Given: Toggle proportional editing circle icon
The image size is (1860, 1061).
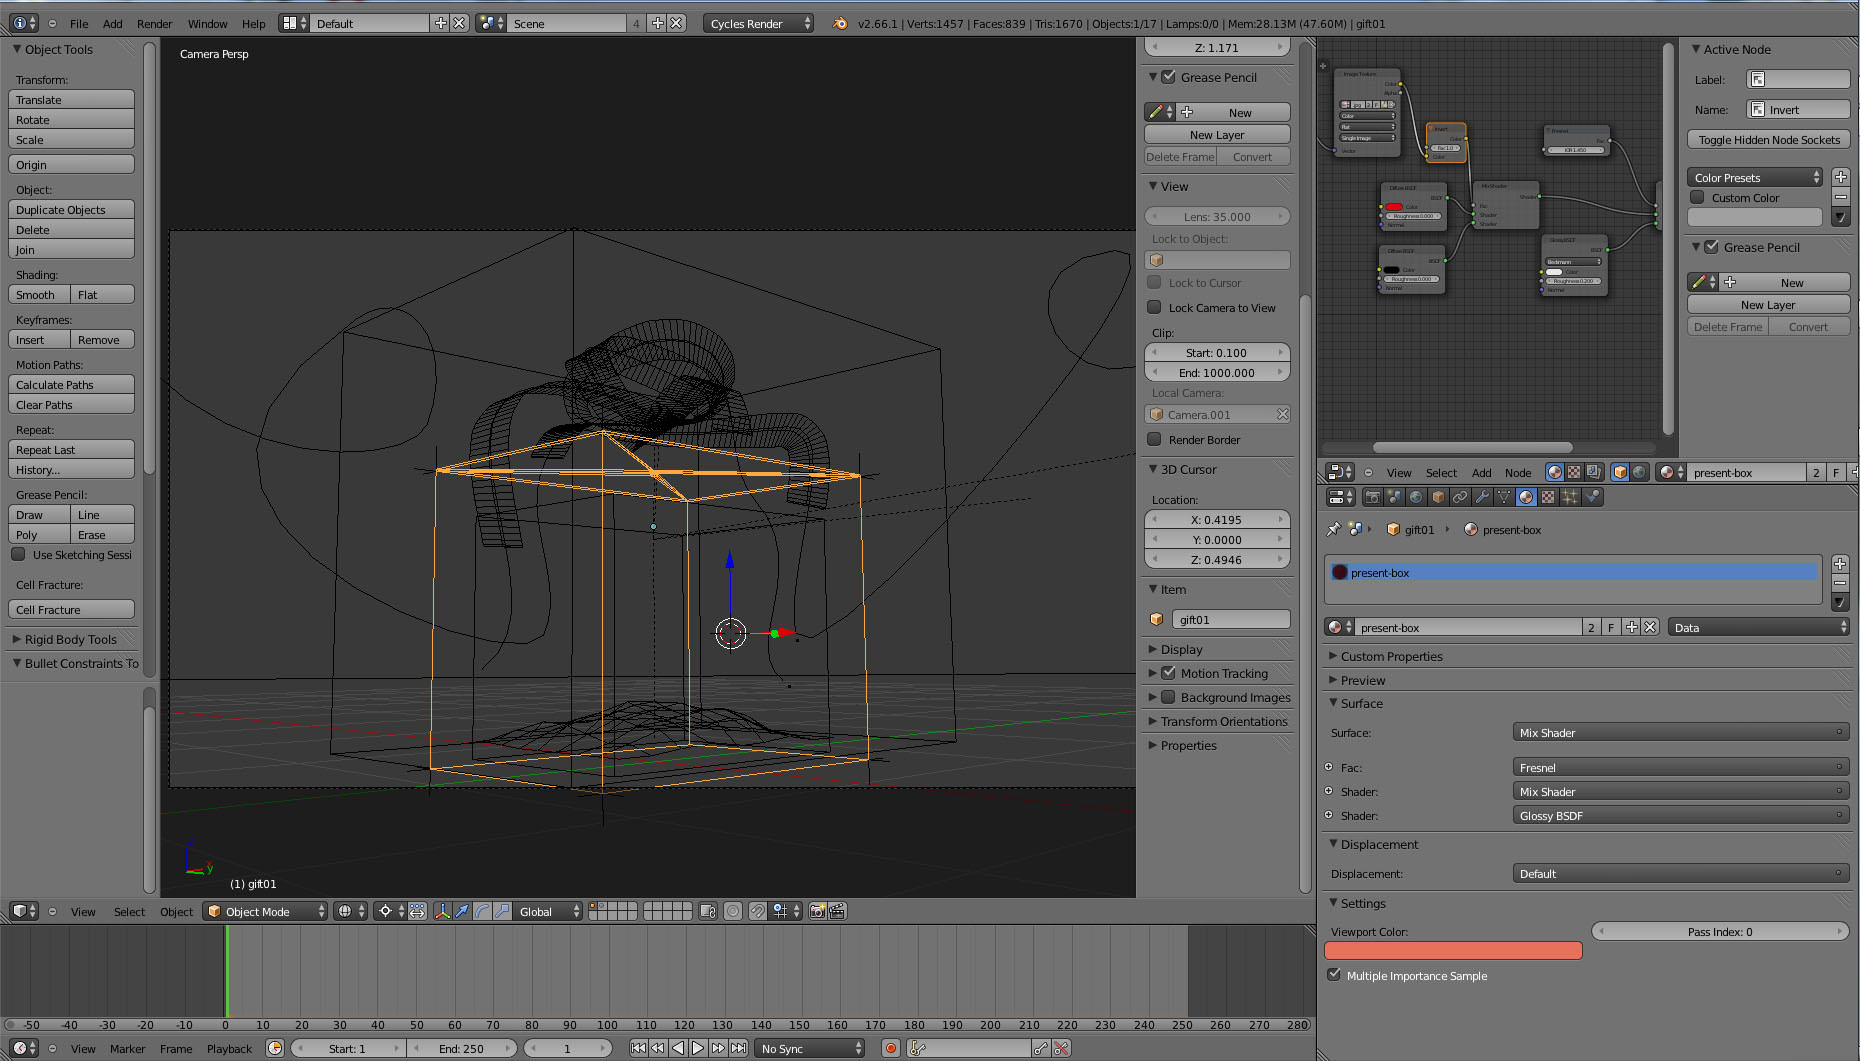Looking at the screenshot, I should tap(733, 911).
